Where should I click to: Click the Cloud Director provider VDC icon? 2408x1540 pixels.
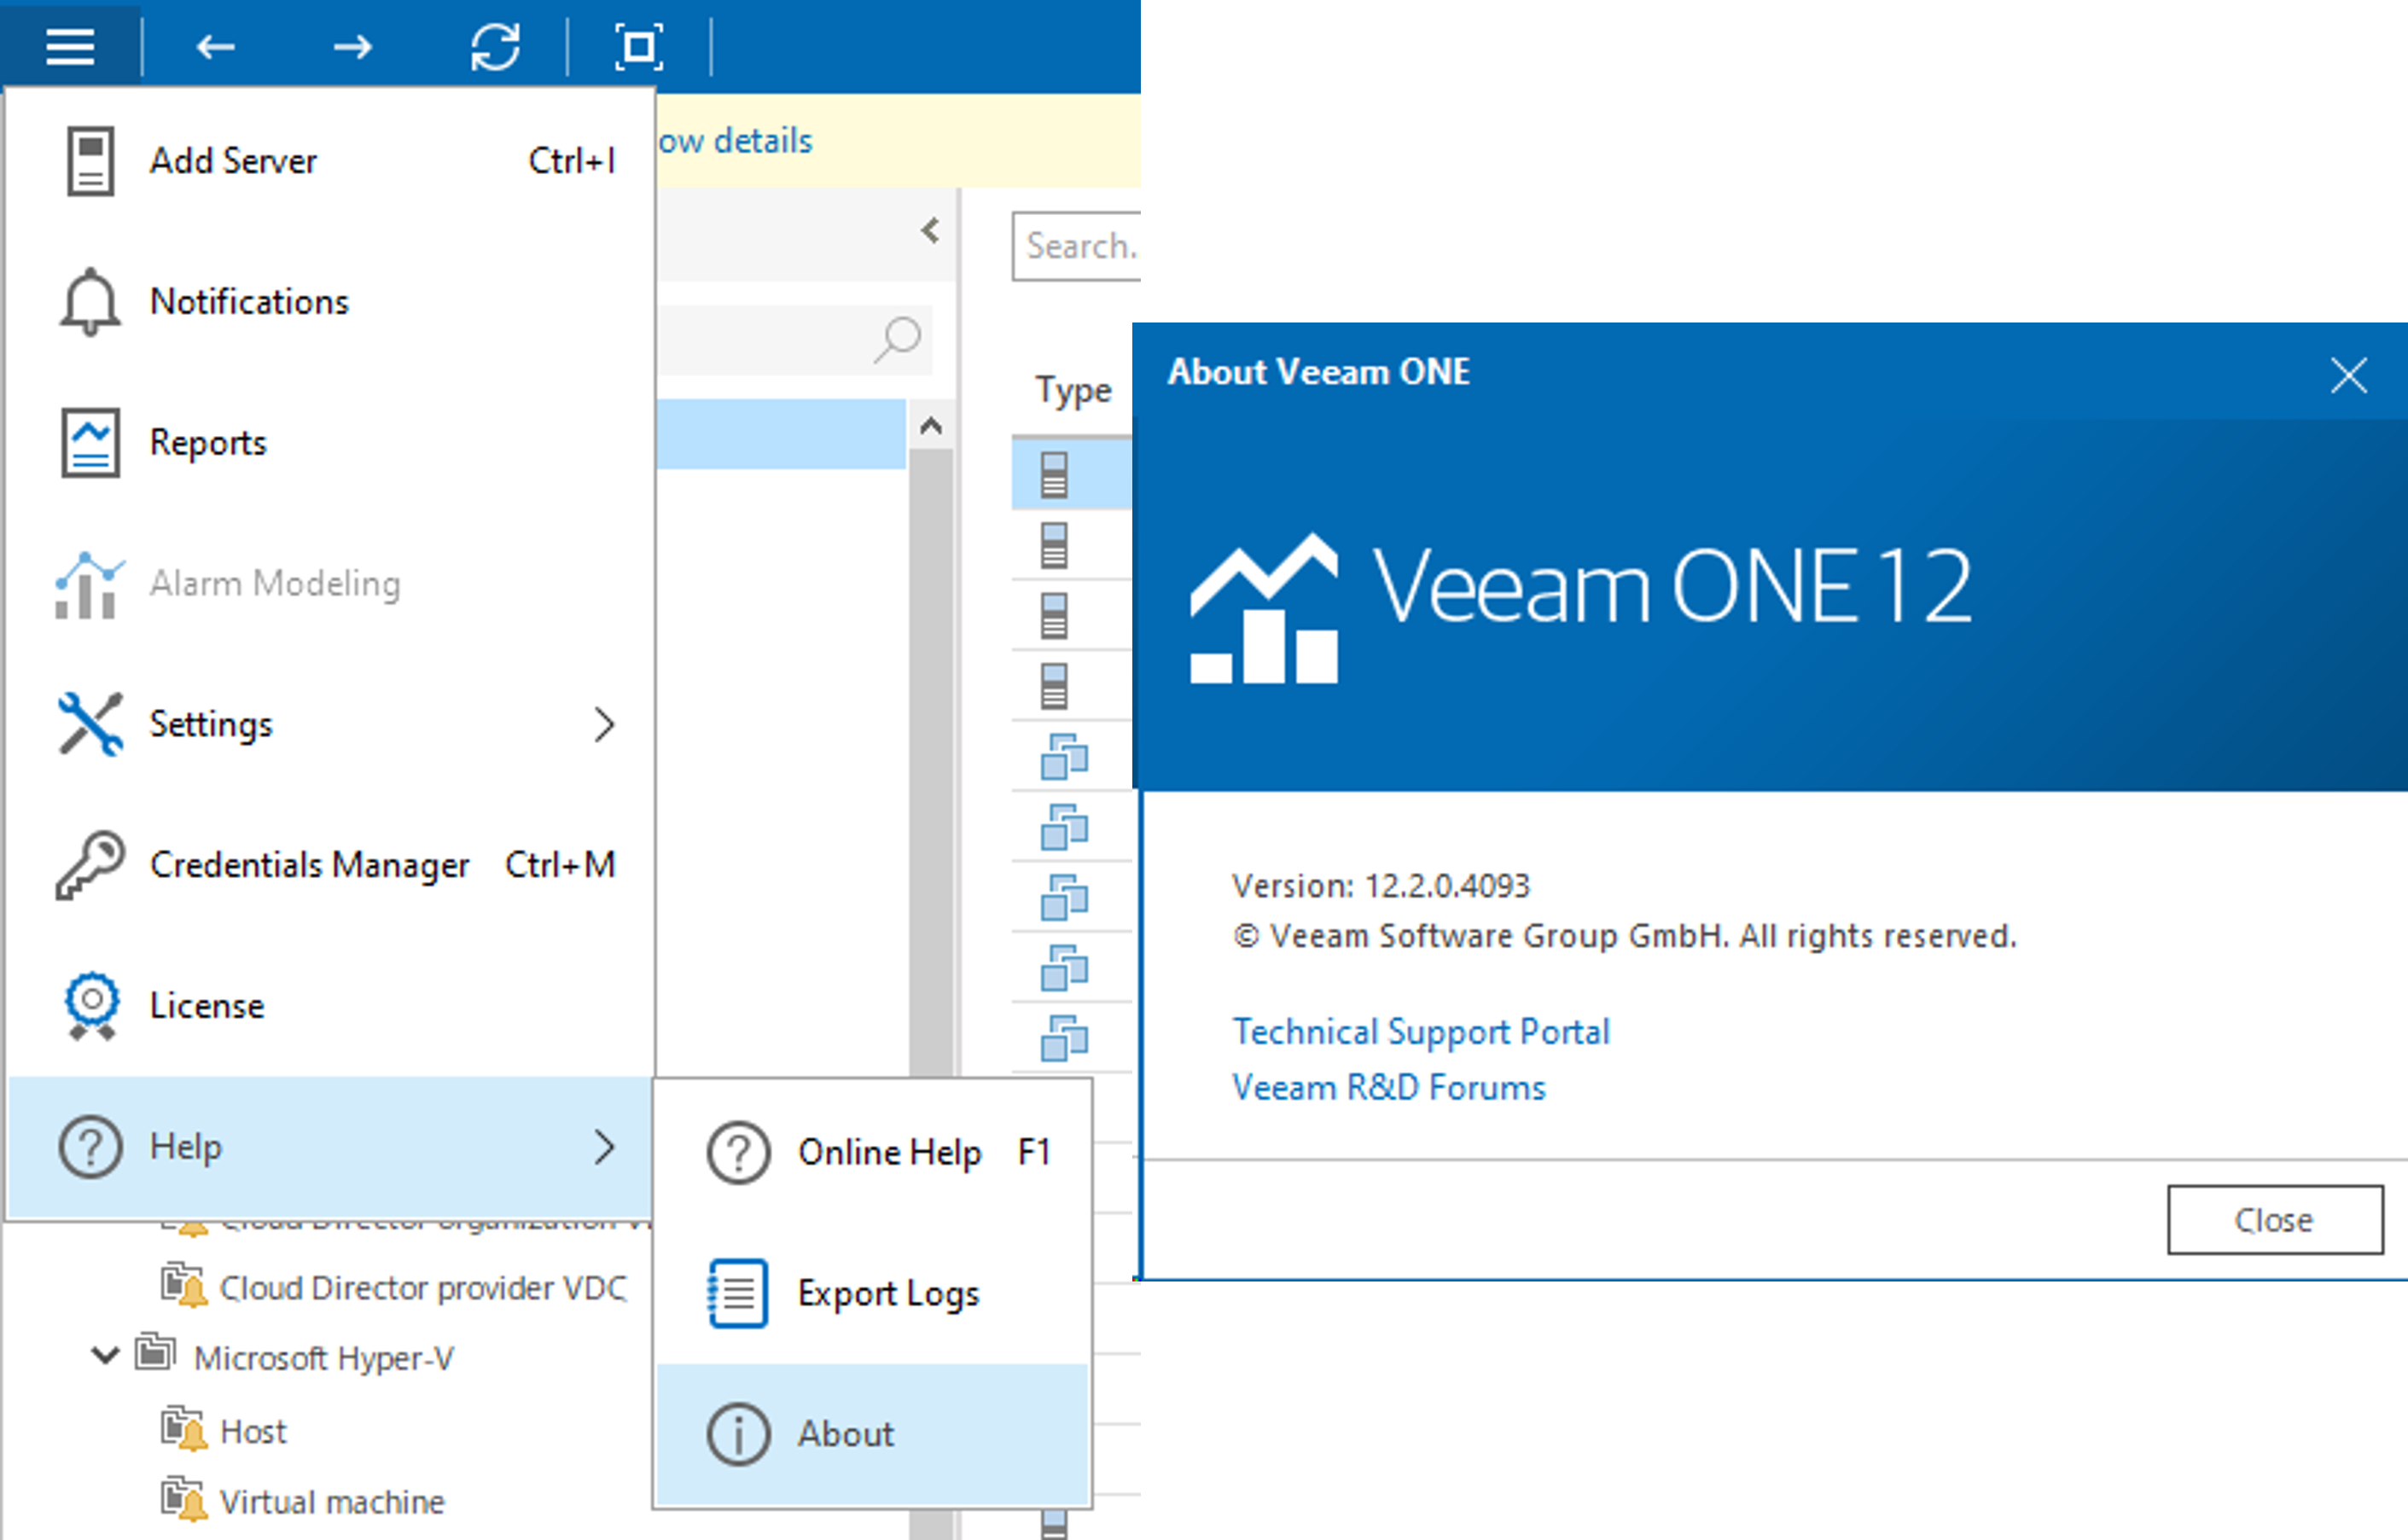point(184,1285)
